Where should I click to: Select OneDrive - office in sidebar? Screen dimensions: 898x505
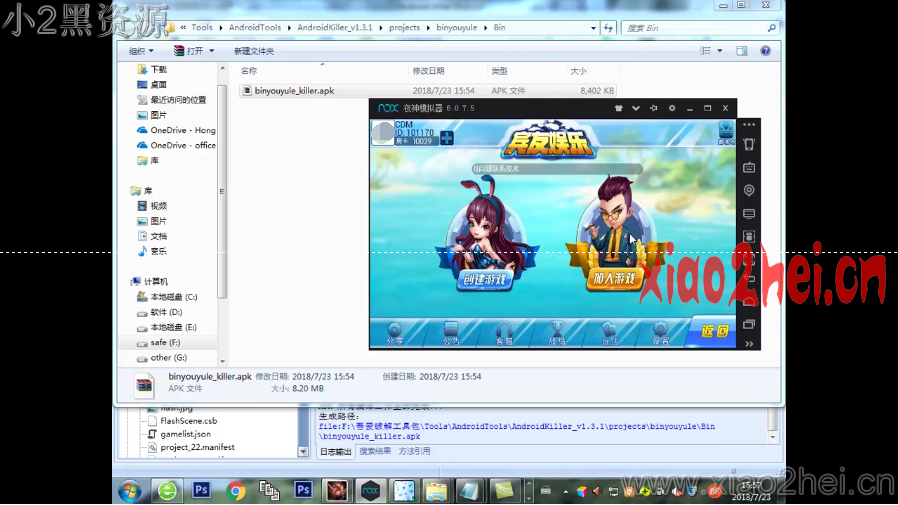(x=183, y=145)
